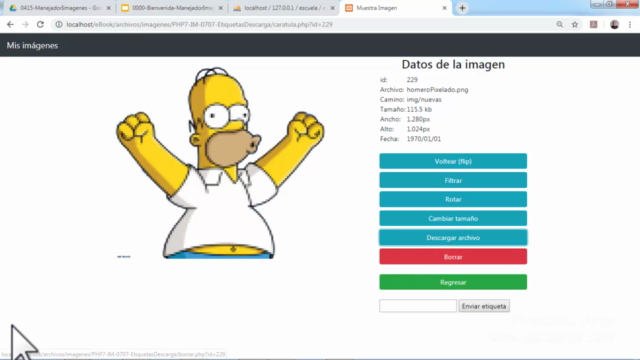Open a new tab with the plus button
Viewport: 640px width, 360px height.
tap(462, 8)
